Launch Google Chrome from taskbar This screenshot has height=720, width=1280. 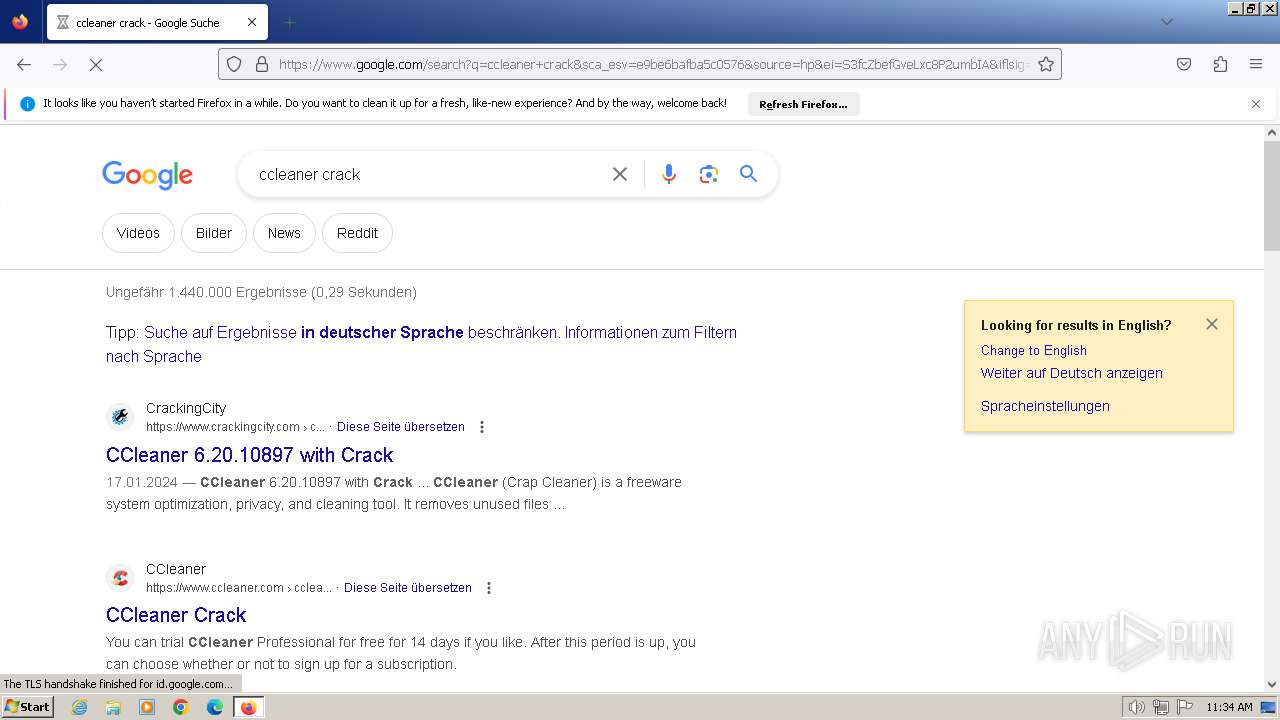click(x=181, y=707)
